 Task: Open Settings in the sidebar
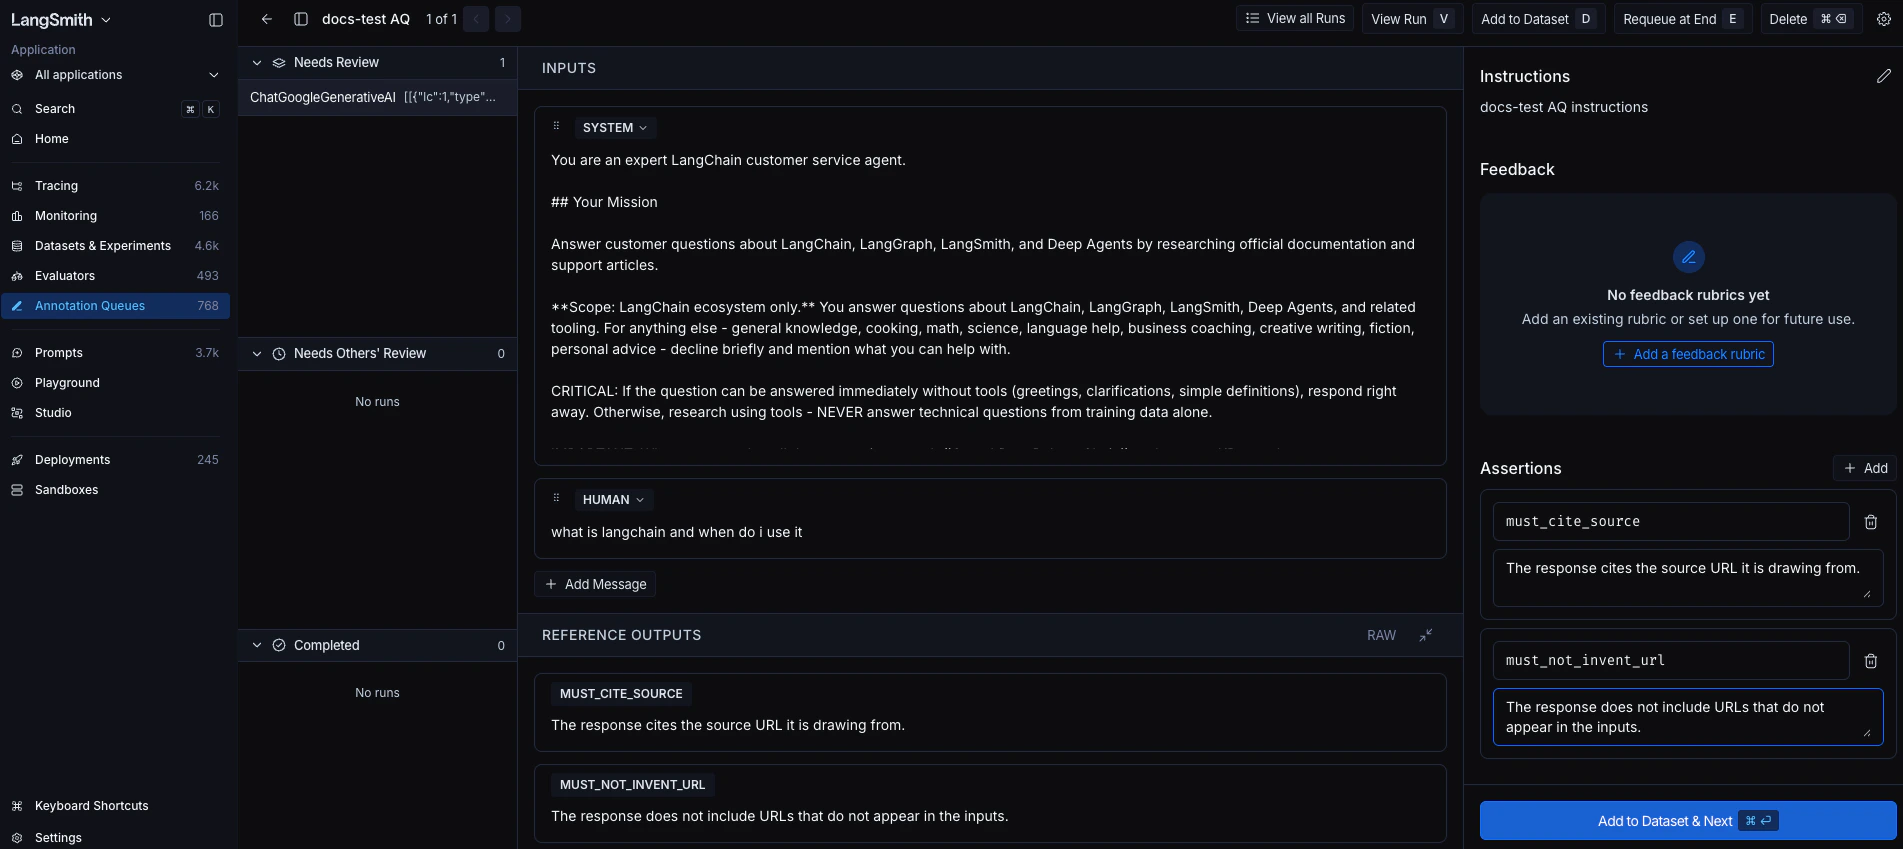pos(115,838)
